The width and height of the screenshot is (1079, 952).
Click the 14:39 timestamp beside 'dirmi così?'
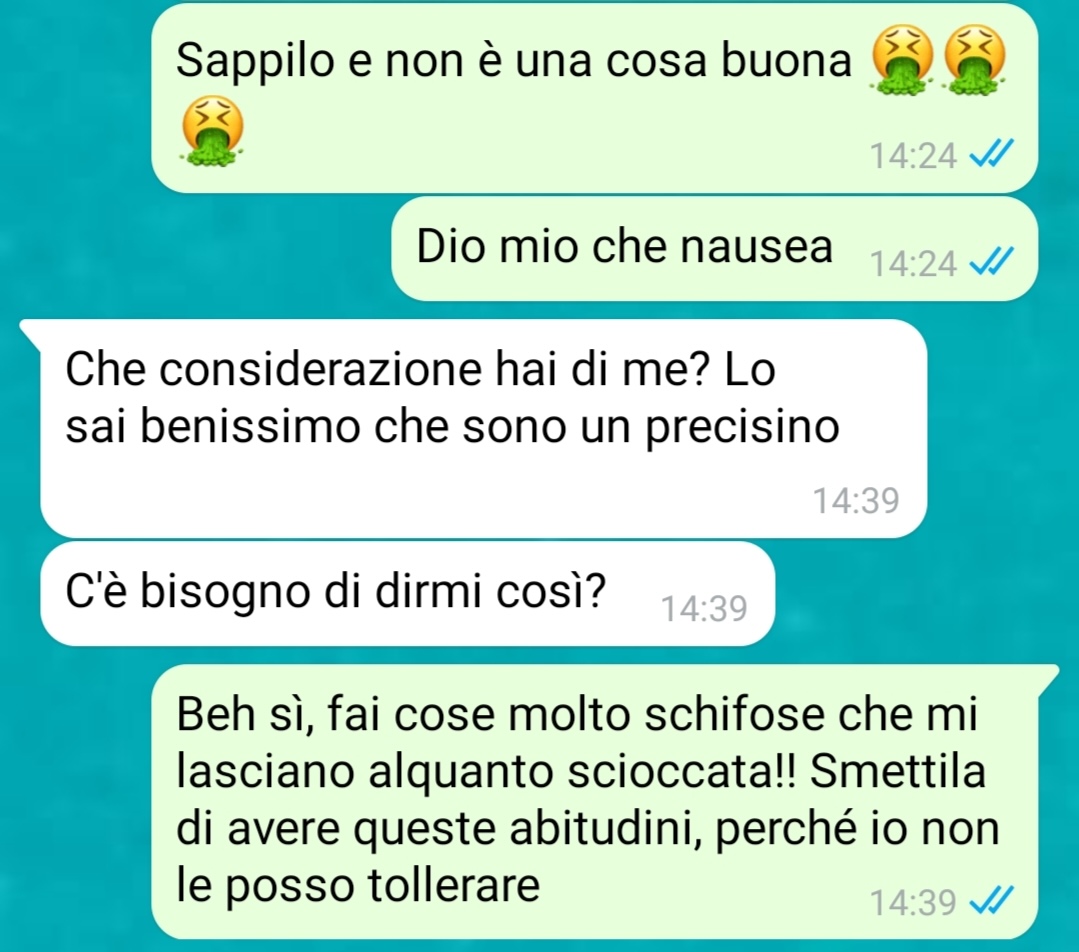704,609
